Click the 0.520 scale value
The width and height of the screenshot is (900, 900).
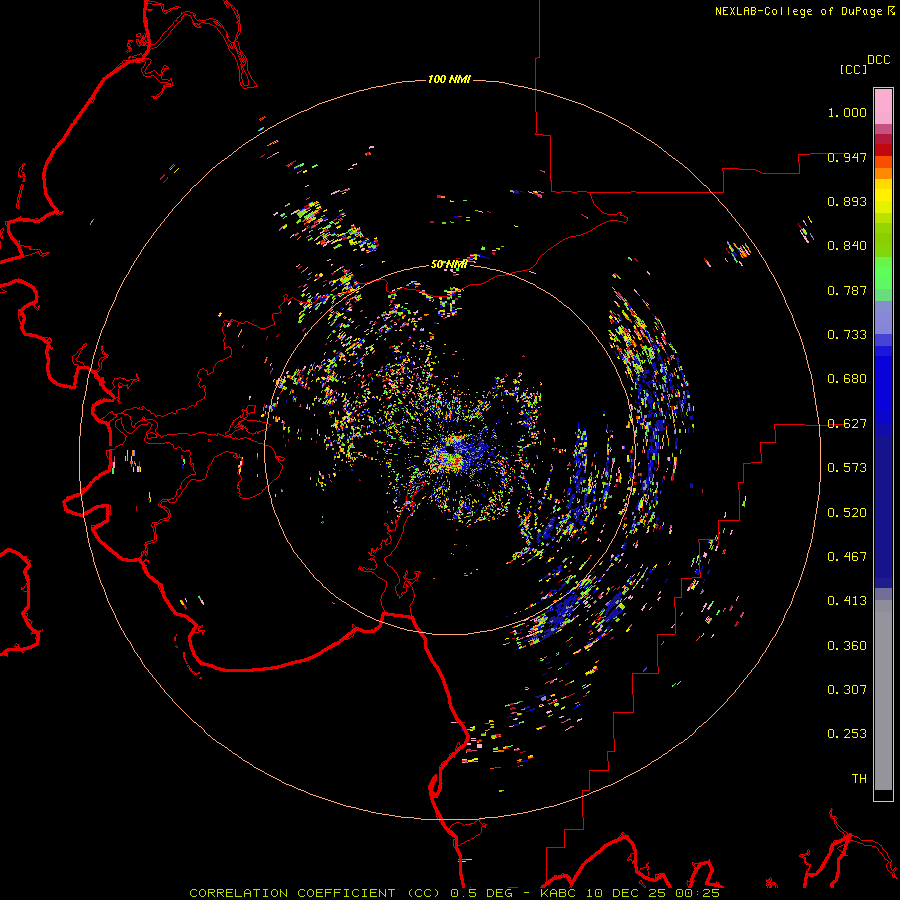click(847, 513)
